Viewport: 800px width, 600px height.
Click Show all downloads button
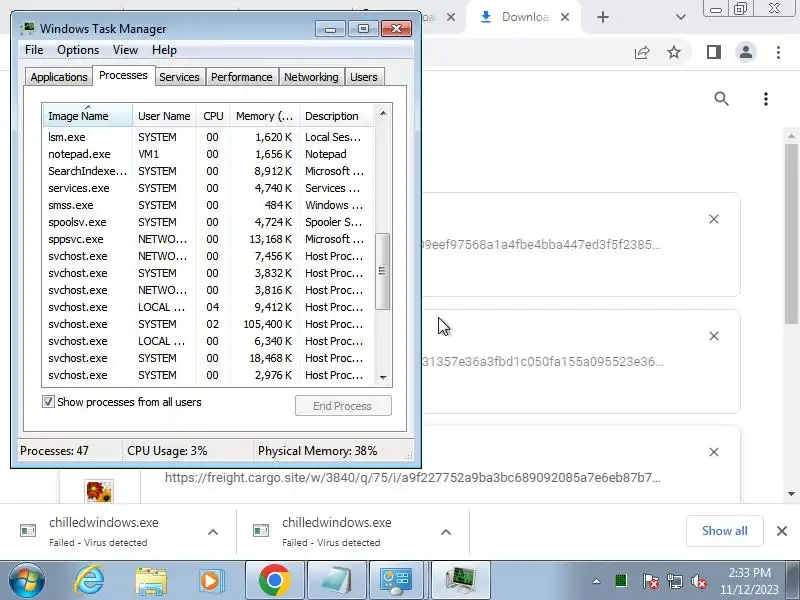(x=724, y=531)
